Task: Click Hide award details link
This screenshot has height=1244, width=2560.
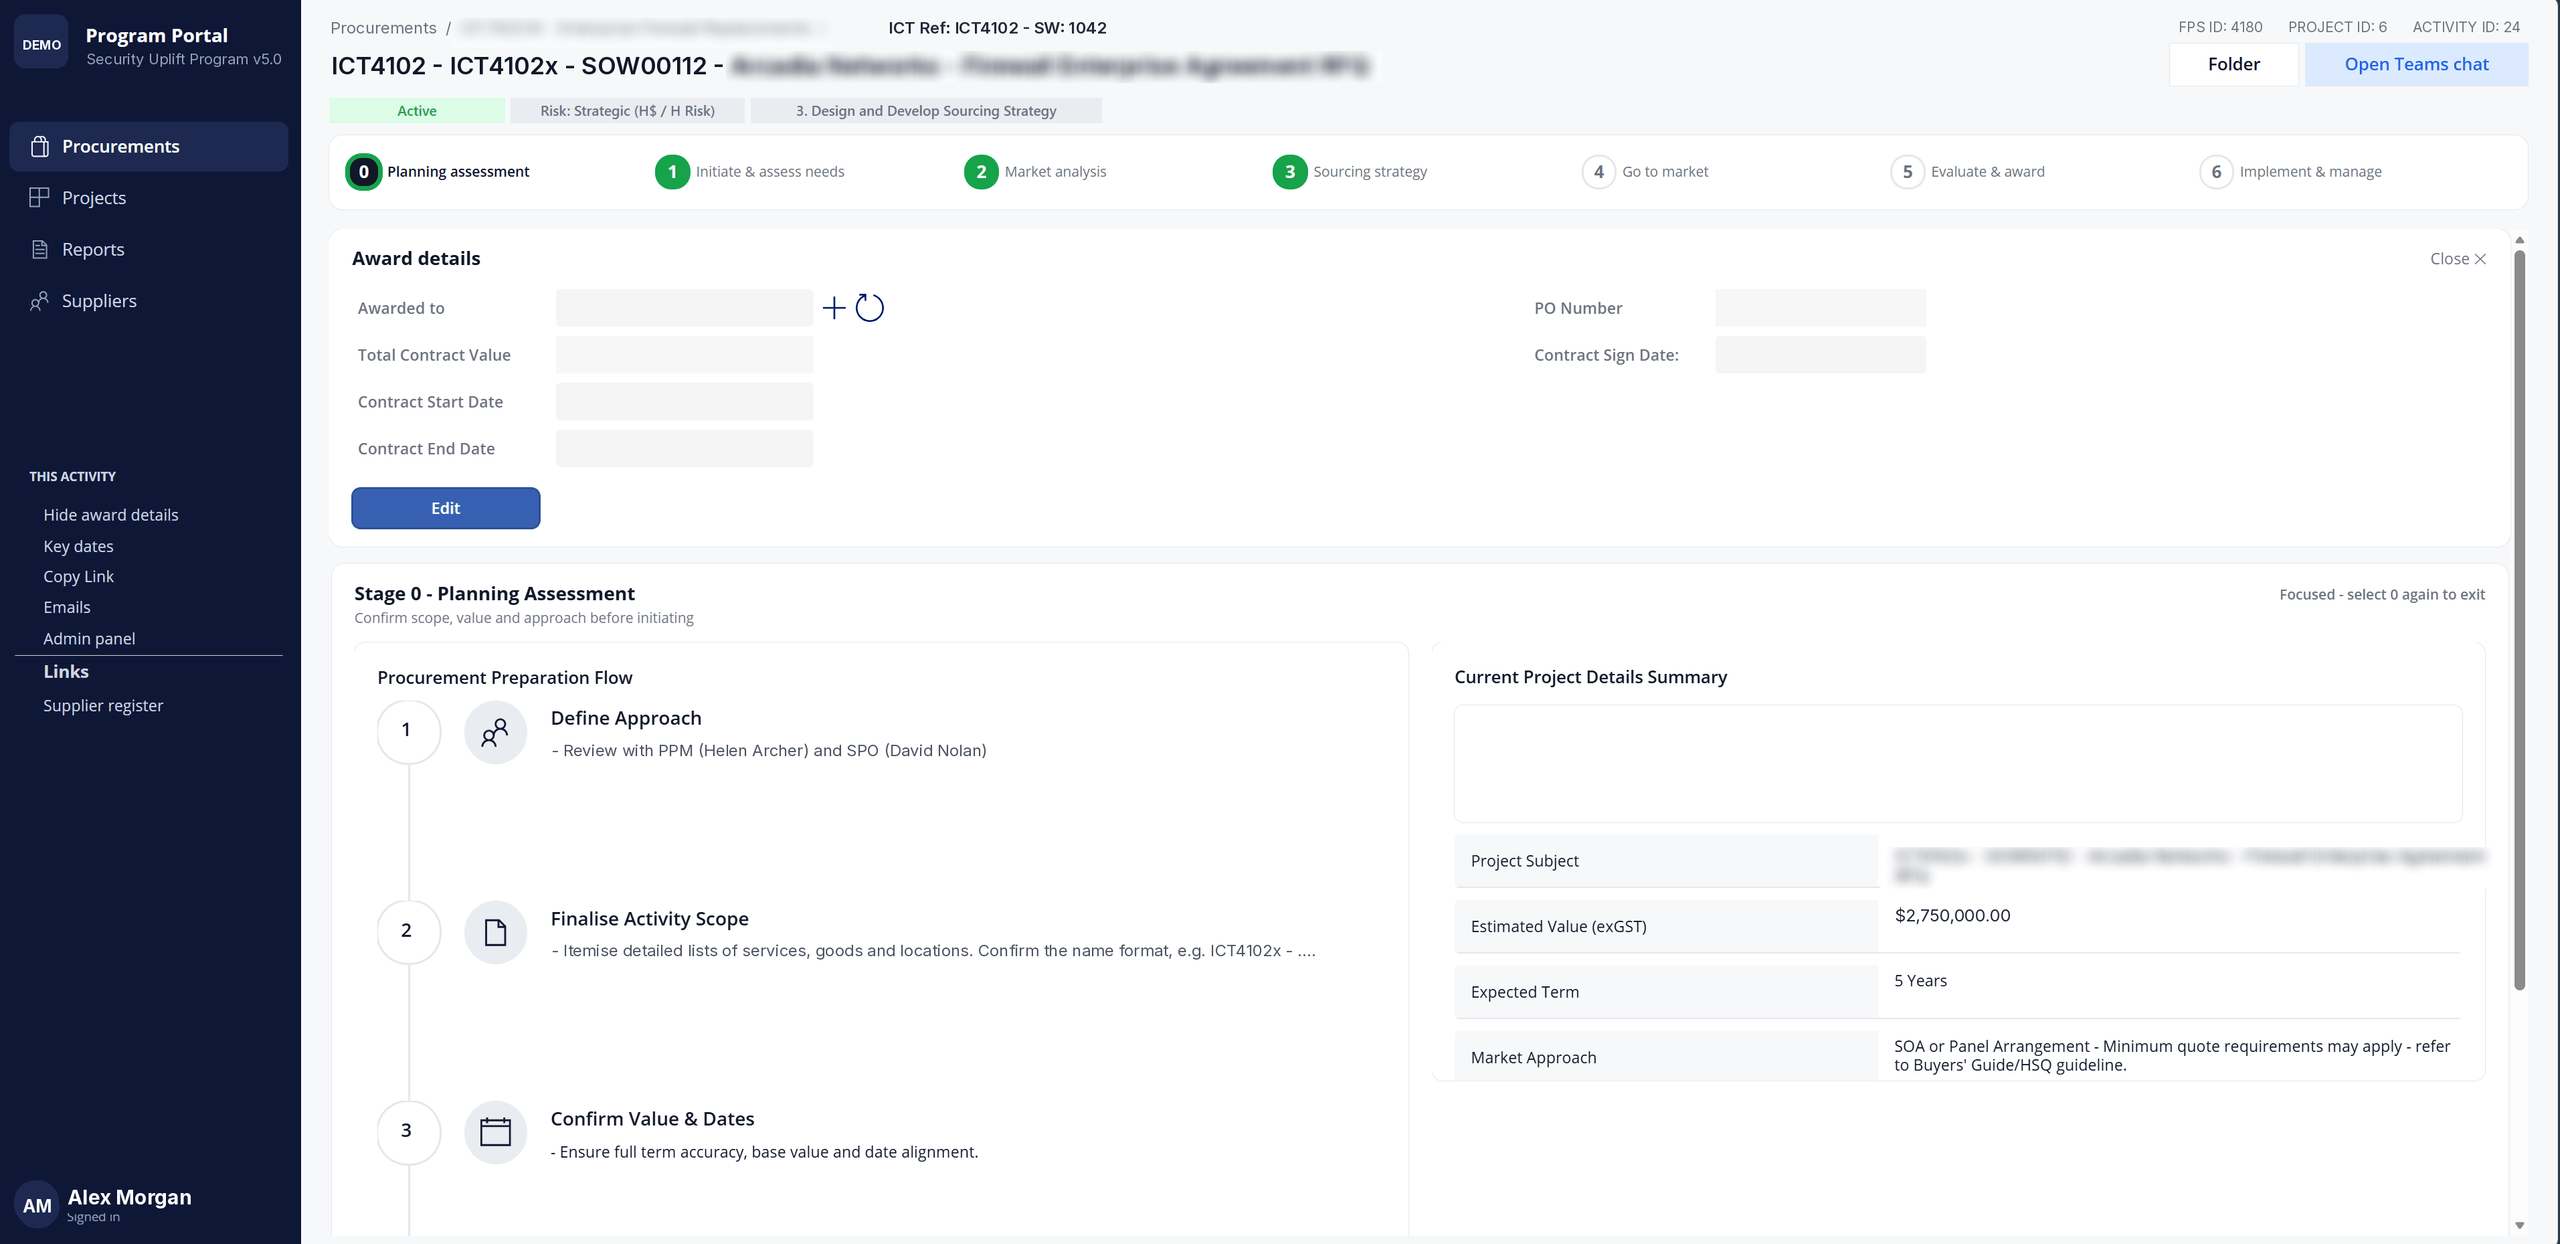Action: click(111, 515)
